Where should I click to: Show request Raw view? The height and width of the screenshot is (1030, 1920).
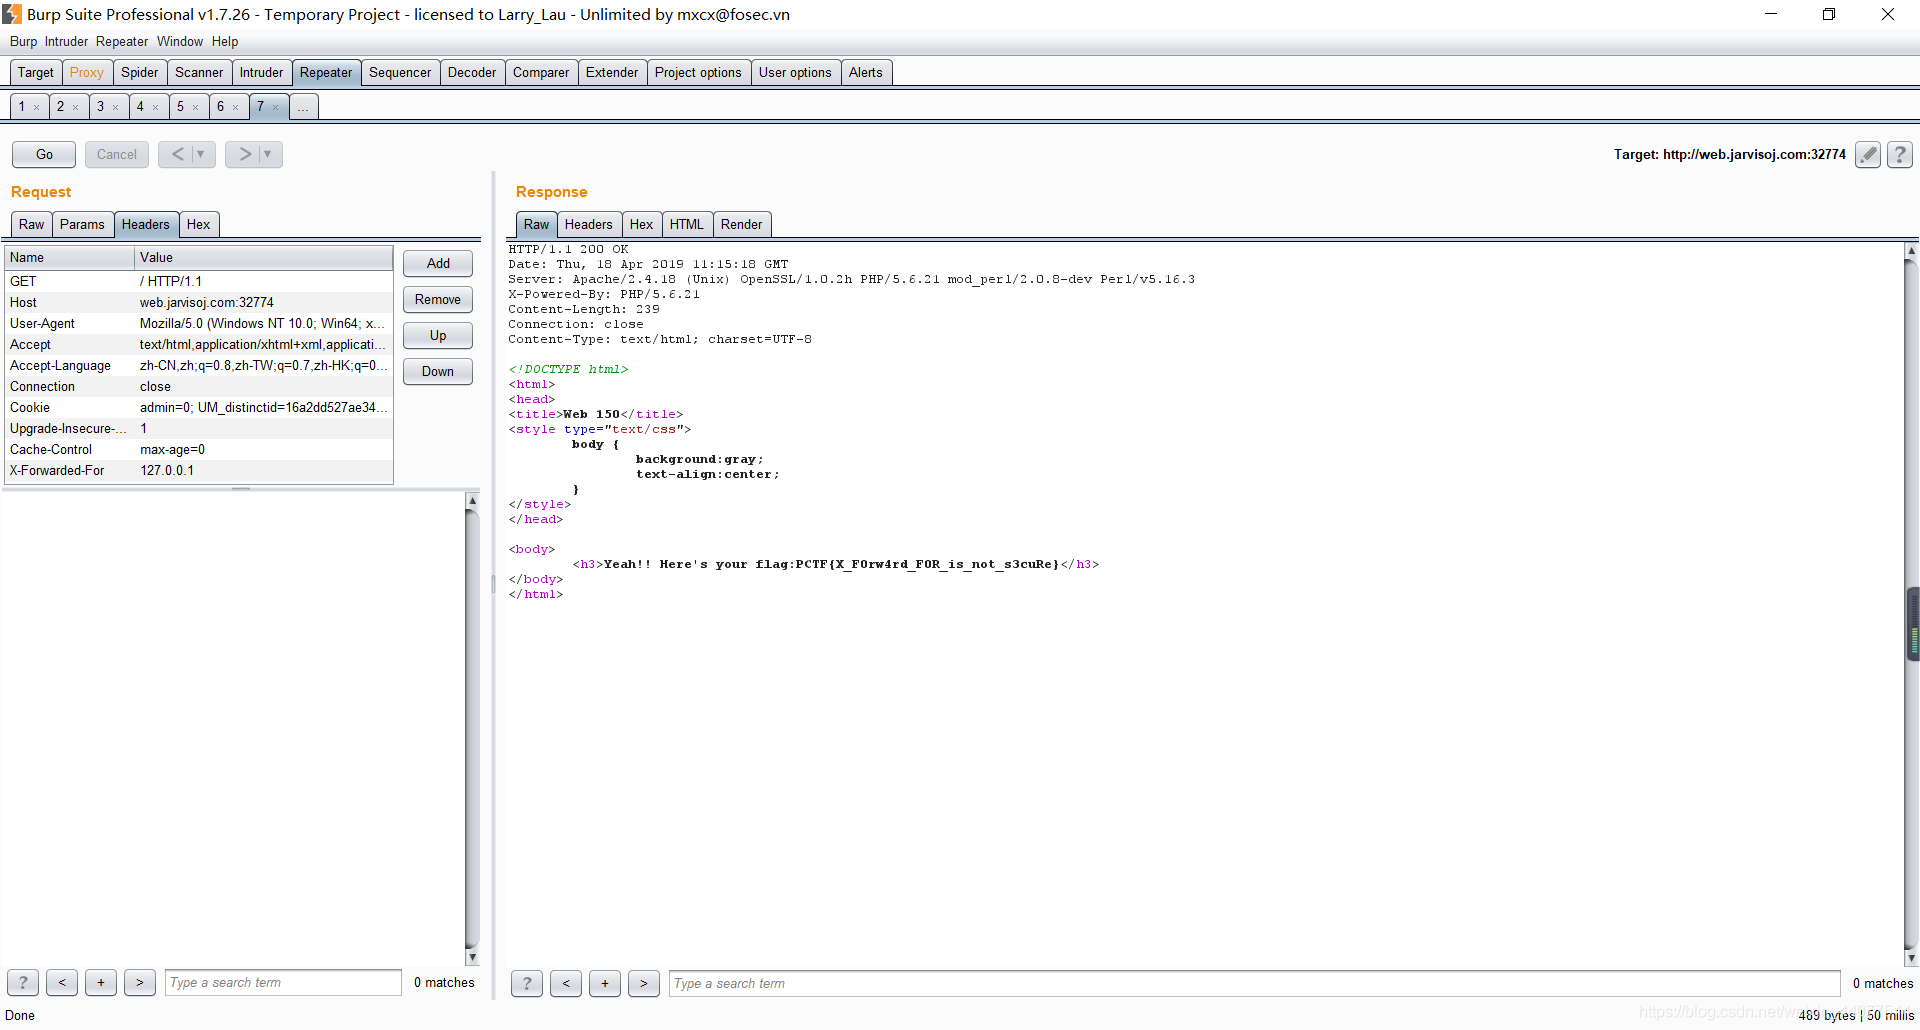pos(32,224)
